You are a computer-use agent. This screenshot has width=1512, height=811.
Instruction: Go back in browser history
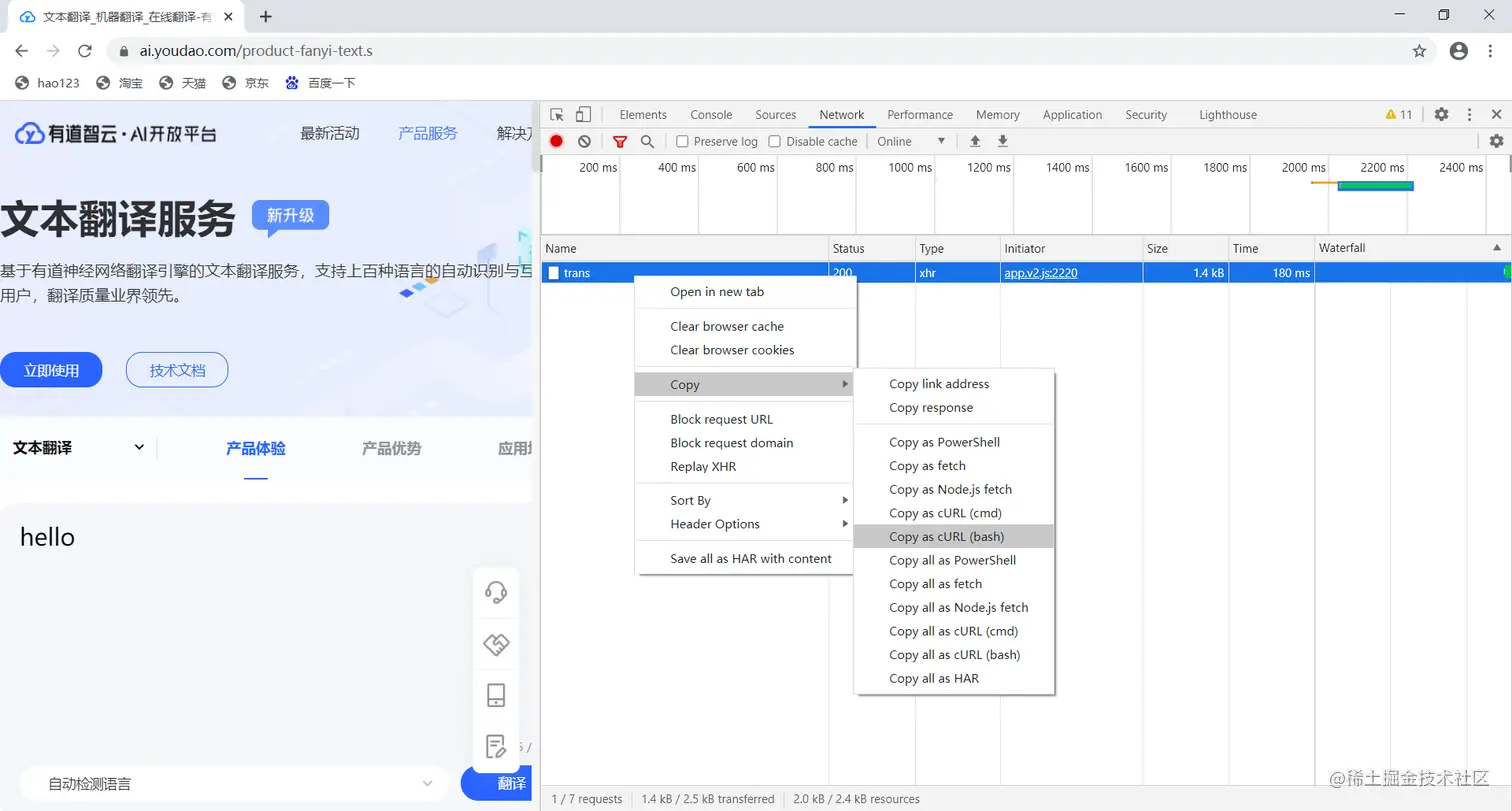click(x=22, y=51)
